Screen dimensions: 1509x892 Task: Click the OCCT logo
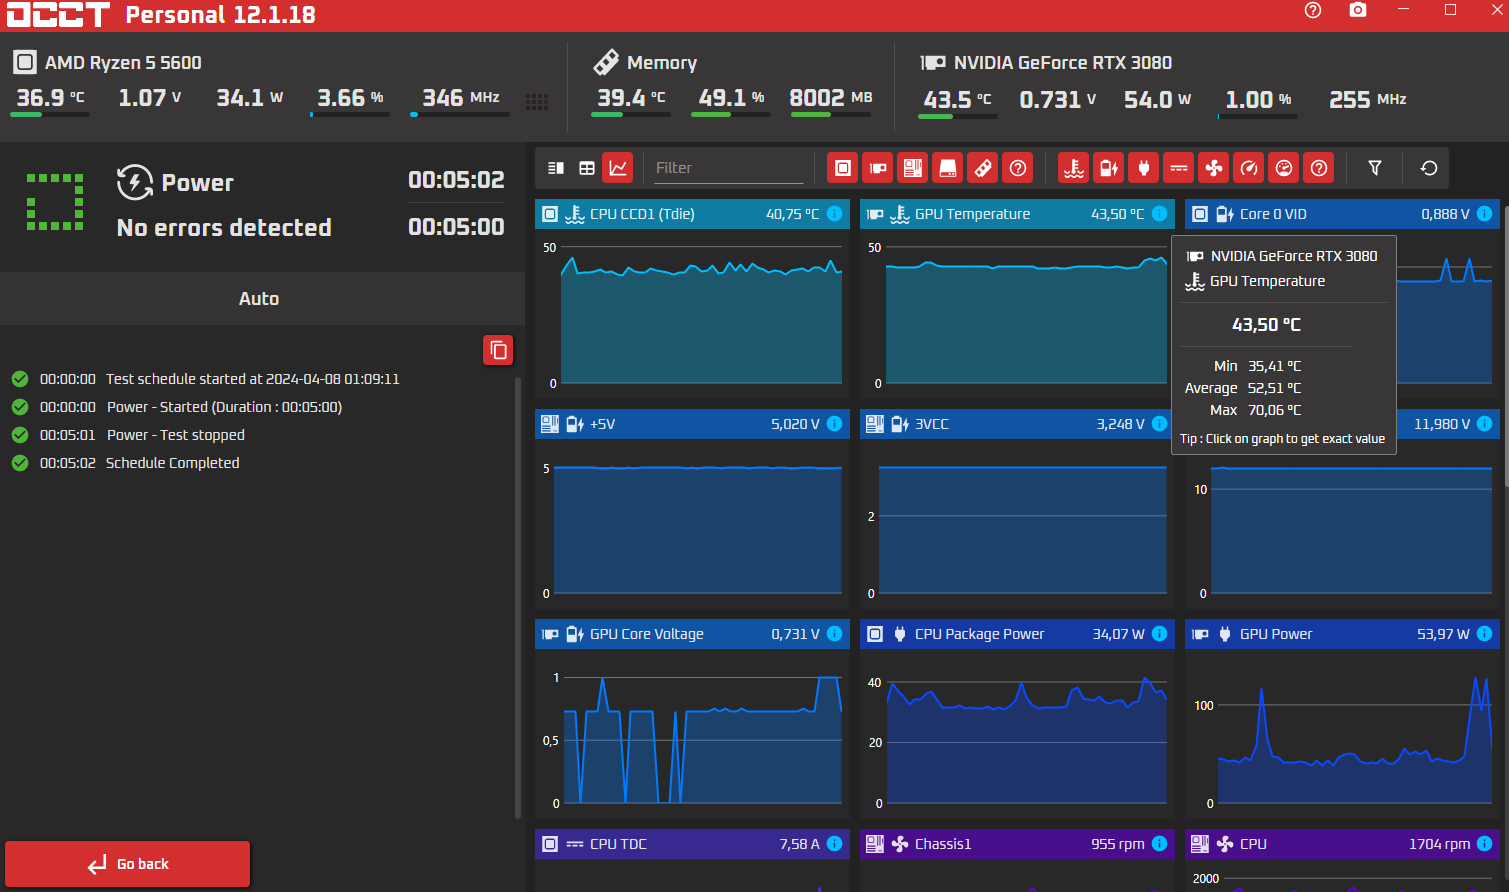(57, 15)
